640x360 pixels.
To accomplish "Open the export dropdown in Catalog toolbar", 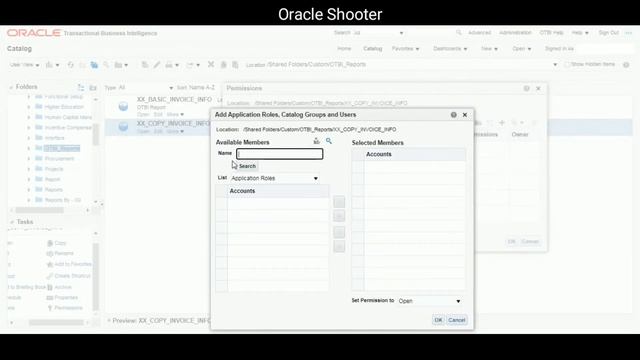I will click(x=193, y=65).
